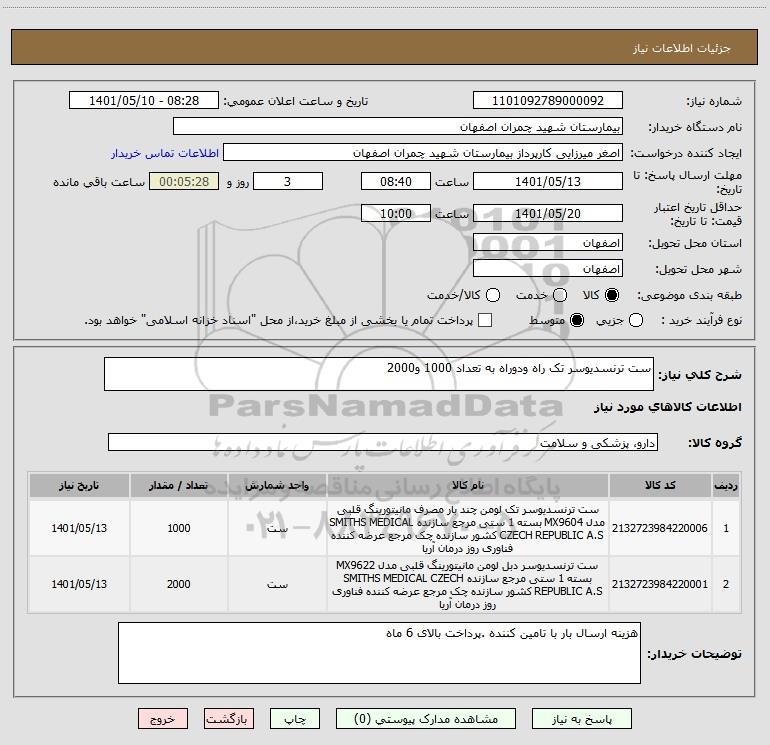Click the remaining time counter 00:05:28
This screenshot has width=770, height=745.
click(x=184, y=181)
